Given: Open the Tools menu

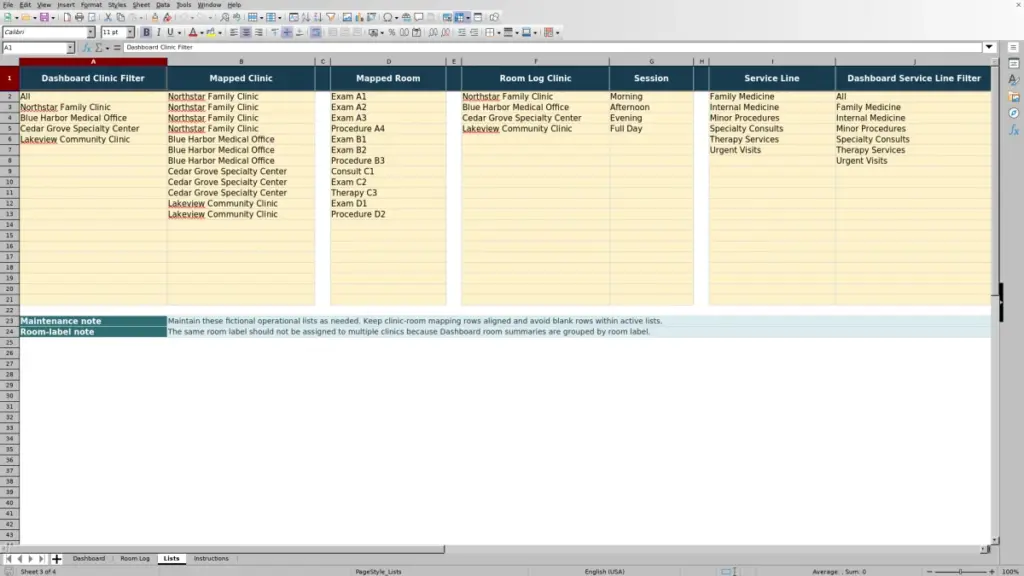Looking at the screenshot, I should coord(184,5).
